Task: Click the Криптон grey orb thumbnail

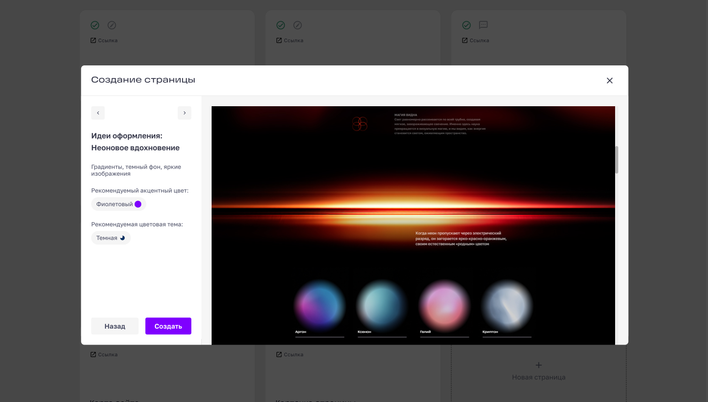Action: [x=507, y=306]
